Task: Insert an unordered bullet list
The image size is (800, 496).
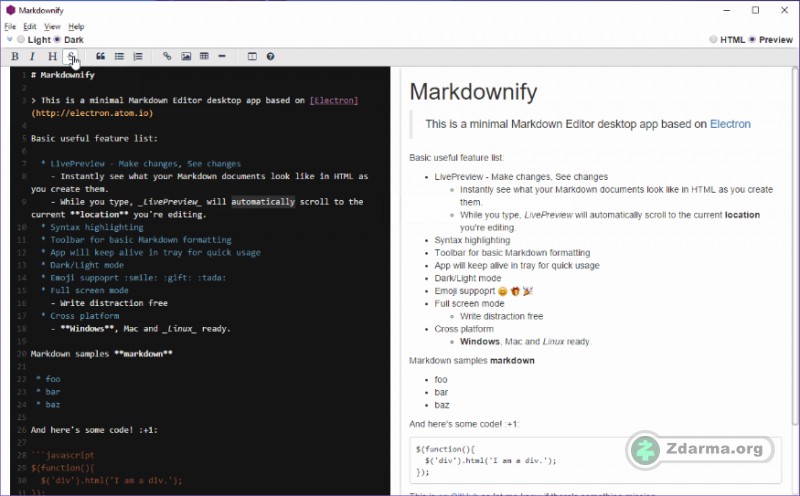Action: [x=119, y=57]
